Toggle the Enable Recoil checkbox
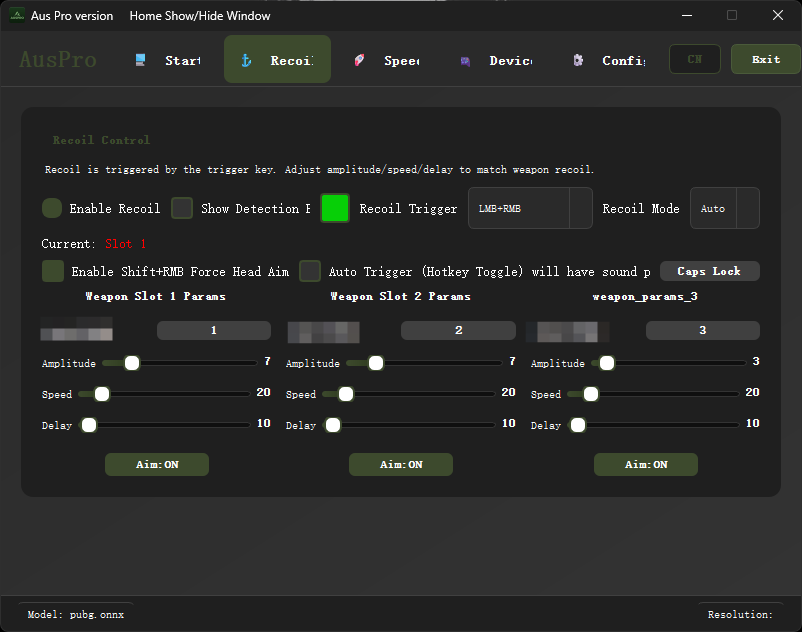This screenshot has width=802, height=632. click(52, 208)
